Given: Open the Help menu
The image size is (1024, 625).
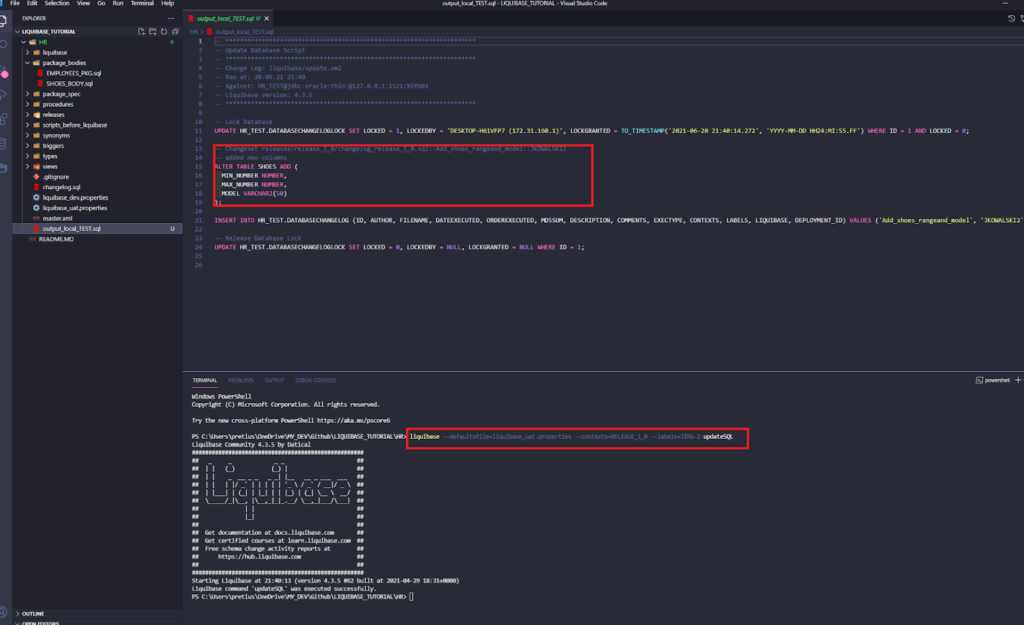Looking at the screenshot, I should coord(168,3).
